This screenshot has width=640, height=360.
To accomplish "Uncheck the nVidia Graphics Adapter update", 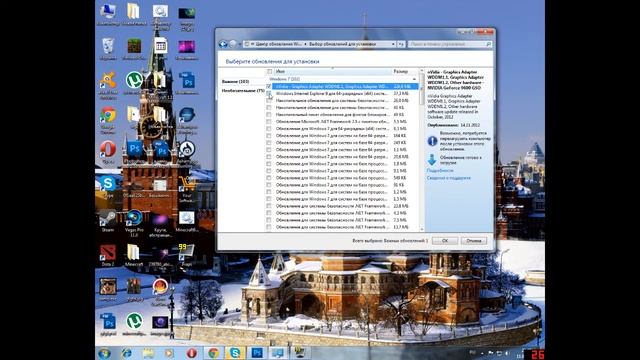I will click(x=269, y=87).
